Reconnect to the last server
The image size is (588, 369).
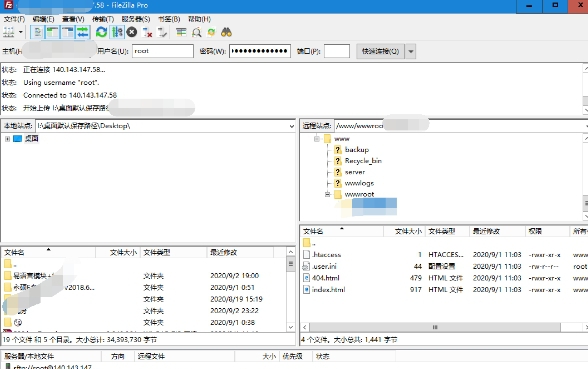(162, 32)
